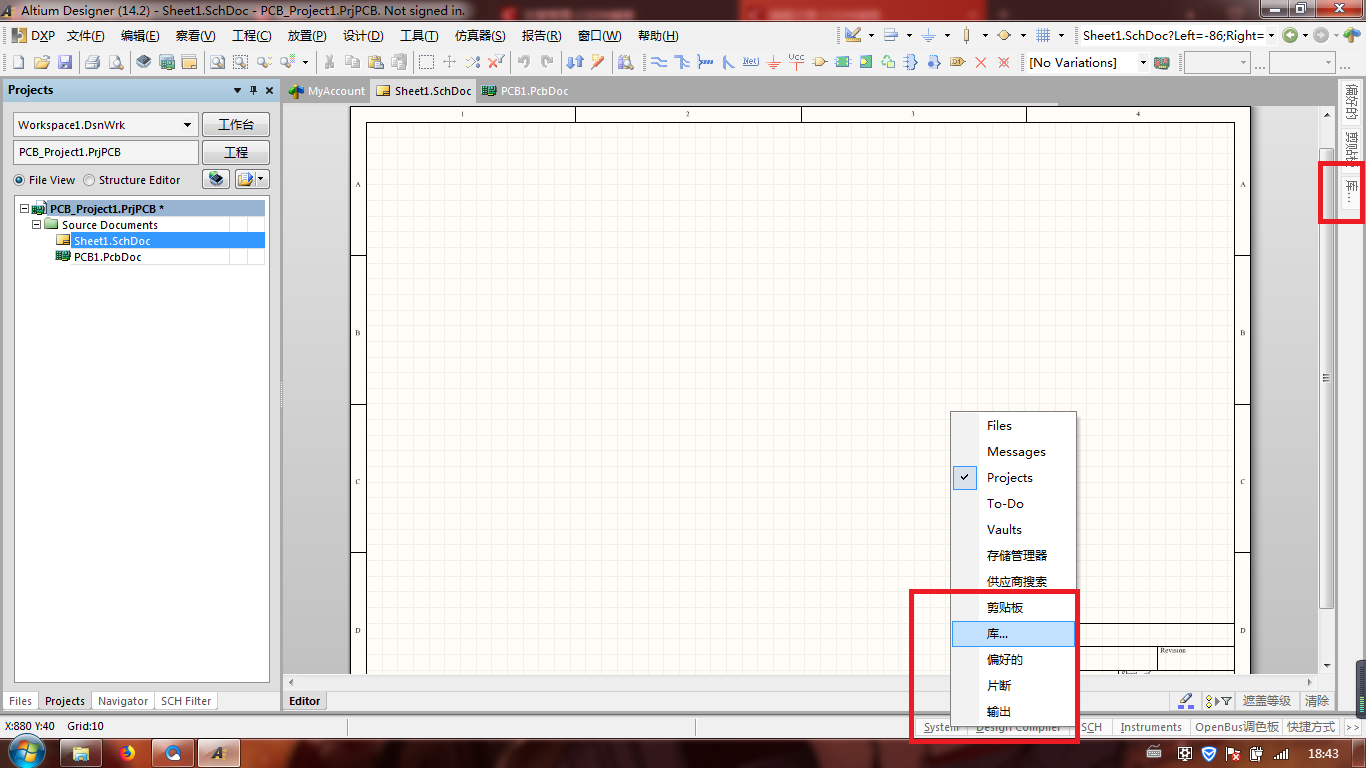
Task: Click the Place Net Label icon
Action: [751, 62]
